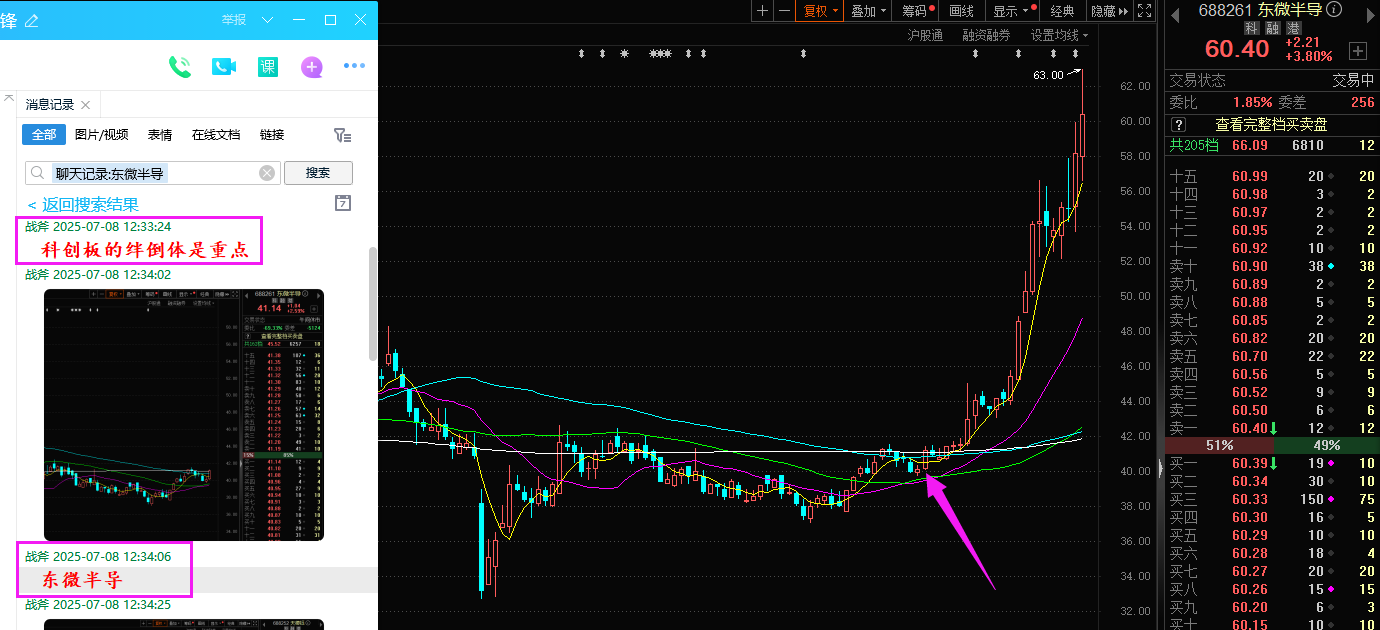Click the 63.00 high price label
1380x630 pixels.
click(x=1048, y=75)
